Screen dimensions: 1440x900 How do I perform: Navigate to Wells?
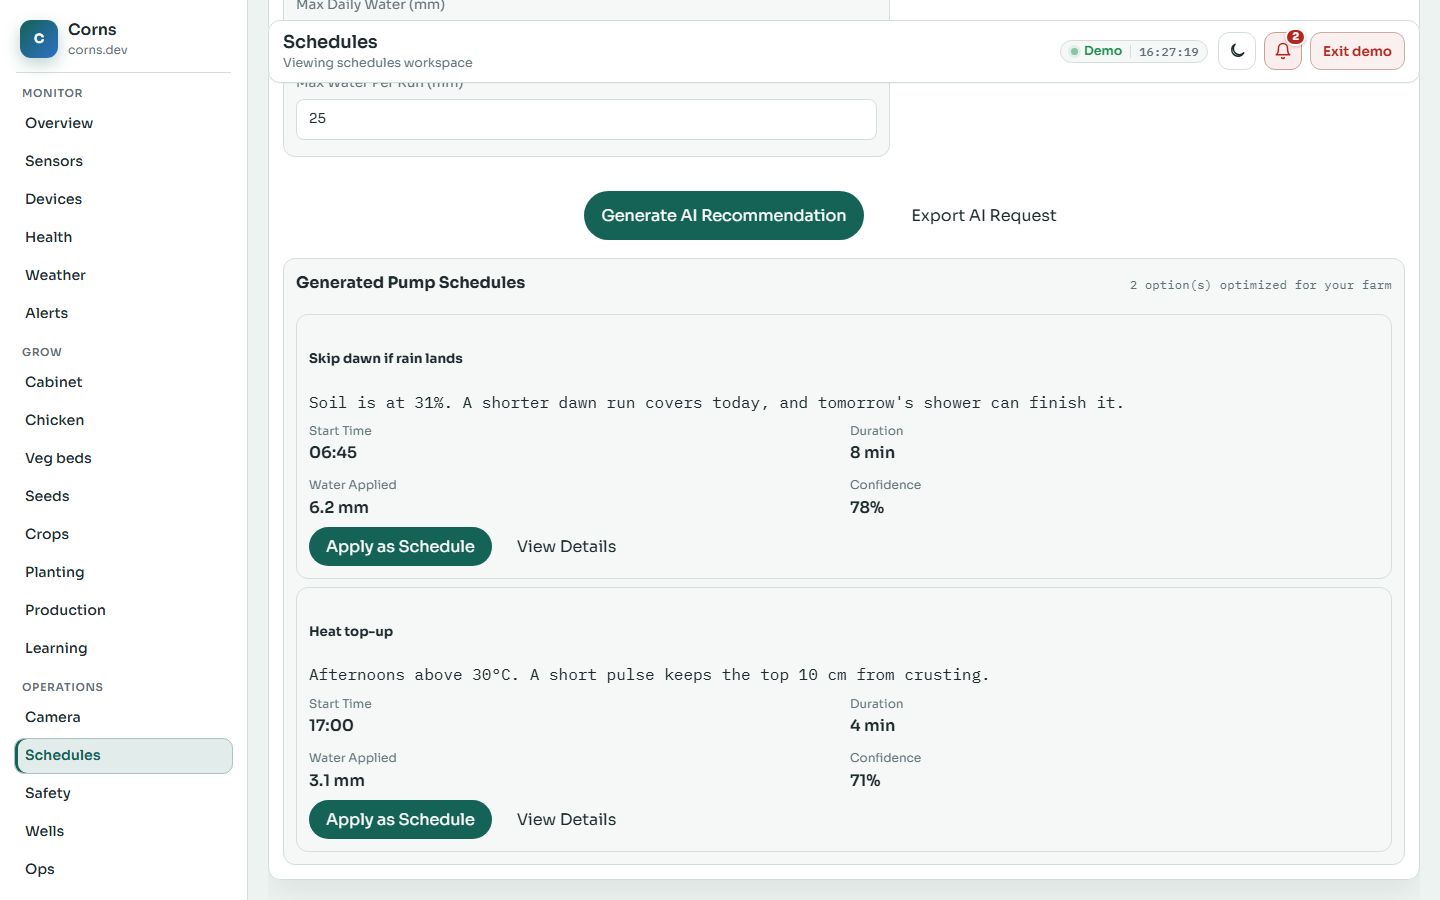tap(124, 831)
